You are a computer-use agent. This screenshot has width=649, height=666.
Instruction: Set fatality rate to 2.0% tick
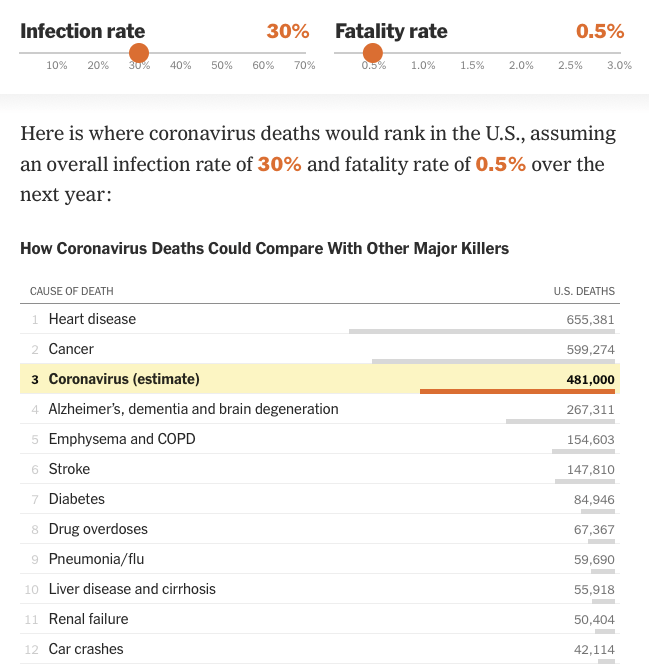521,53
